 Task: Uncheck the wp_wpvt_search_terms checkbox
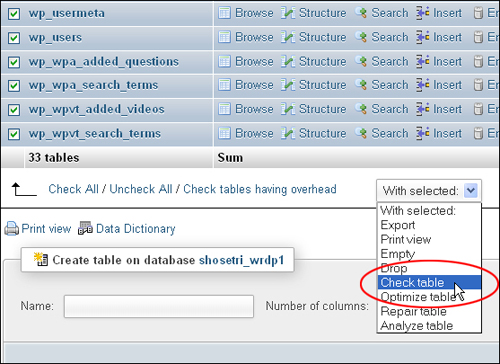click(x=14, y=134)
